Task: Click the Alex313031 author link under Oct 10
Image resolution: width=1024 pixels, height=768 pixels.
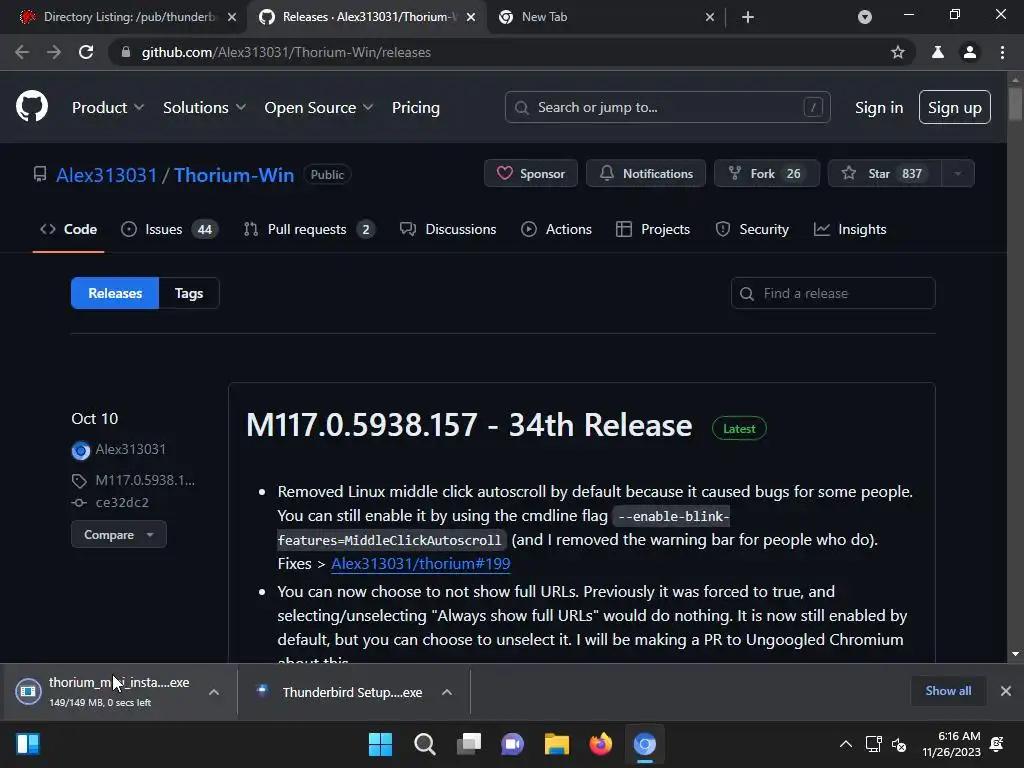Action: 130,449
